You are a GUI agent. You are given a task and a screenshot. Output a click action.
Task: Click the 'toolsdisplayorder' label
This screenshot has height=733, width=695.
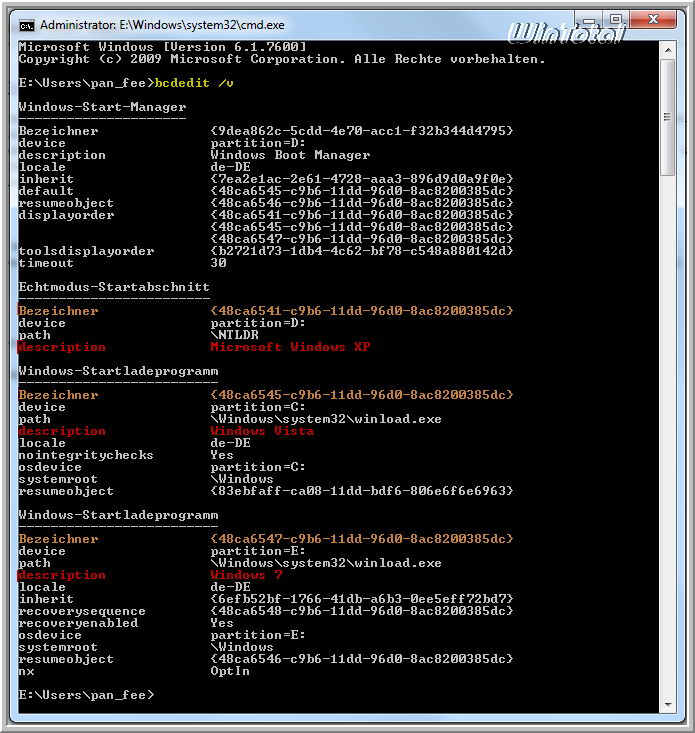(x=86, y=251)
